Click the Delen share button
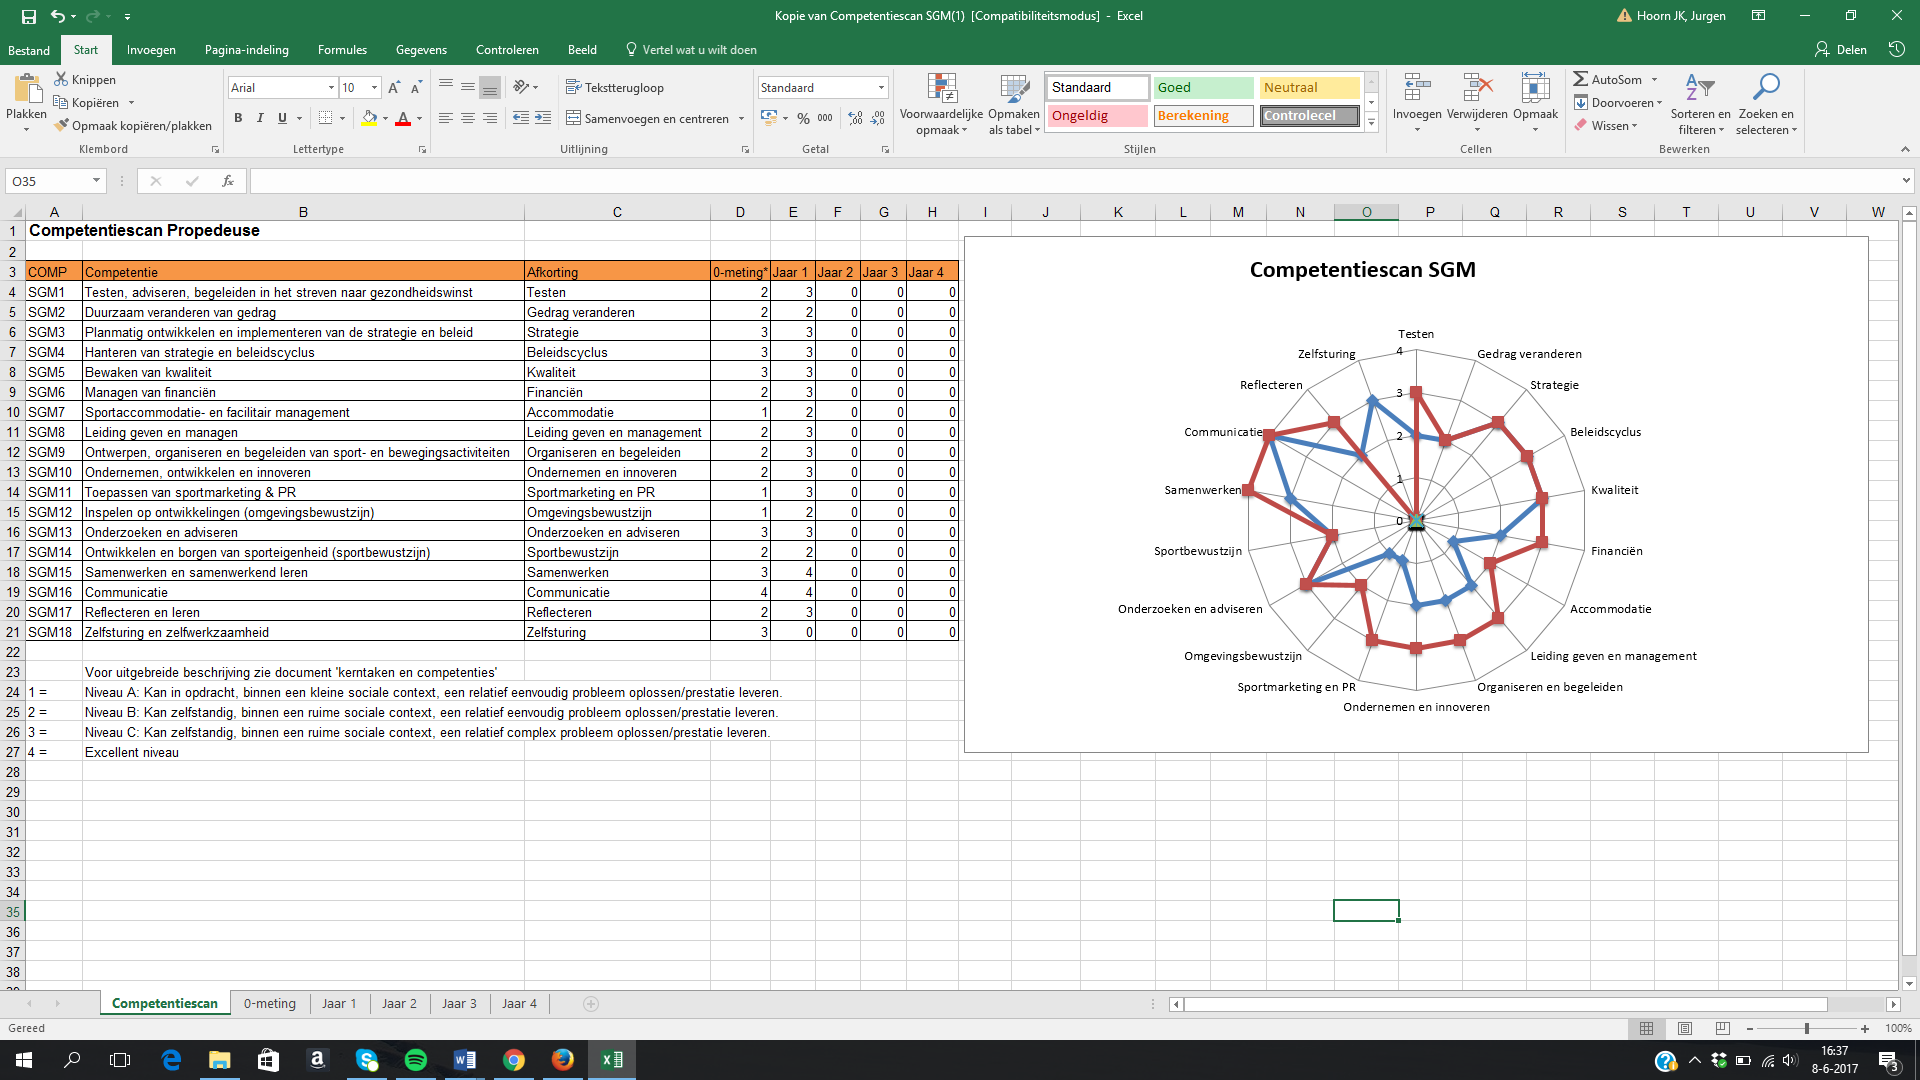 tap(1841, 50)
